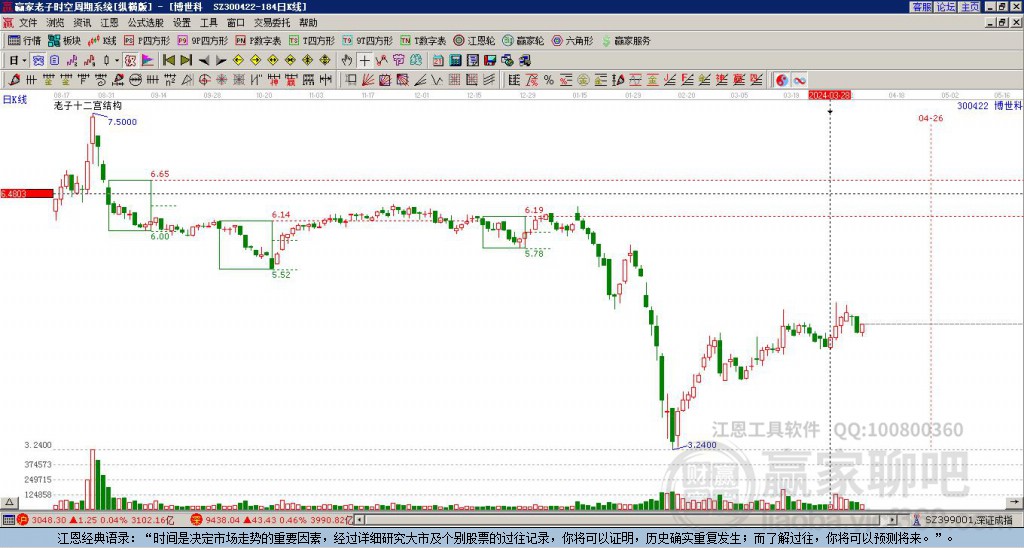Image resolution: width=1024 pixels, height=548 pixels.
Task: Open the 江恩 menu
Action: click(110, 23)
